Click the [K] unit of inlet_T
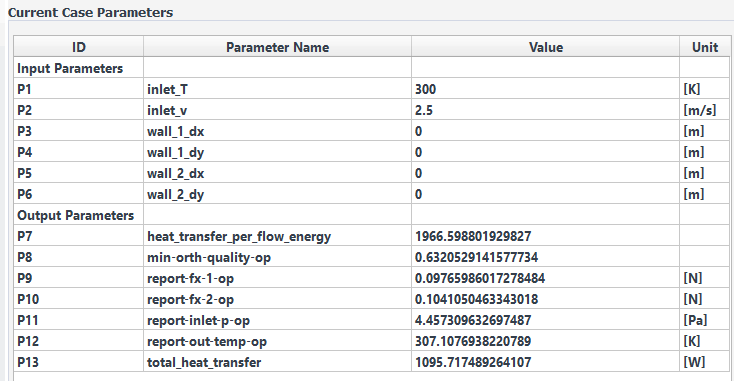This screenshot has height=381, width=734. [x=705, y=89]
